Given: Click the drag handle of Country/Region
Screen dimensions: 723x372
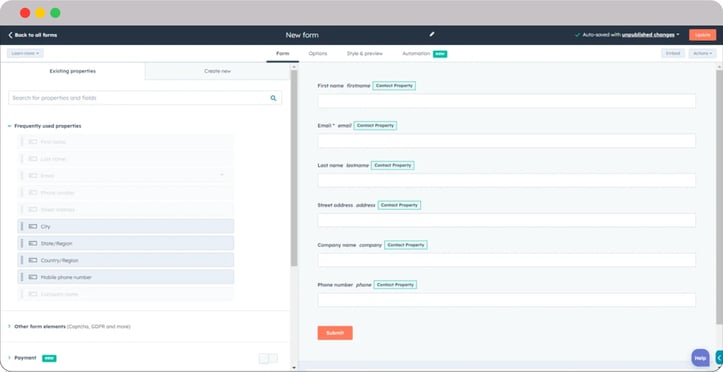Looking at the screenshot, I should coord(22,260).
